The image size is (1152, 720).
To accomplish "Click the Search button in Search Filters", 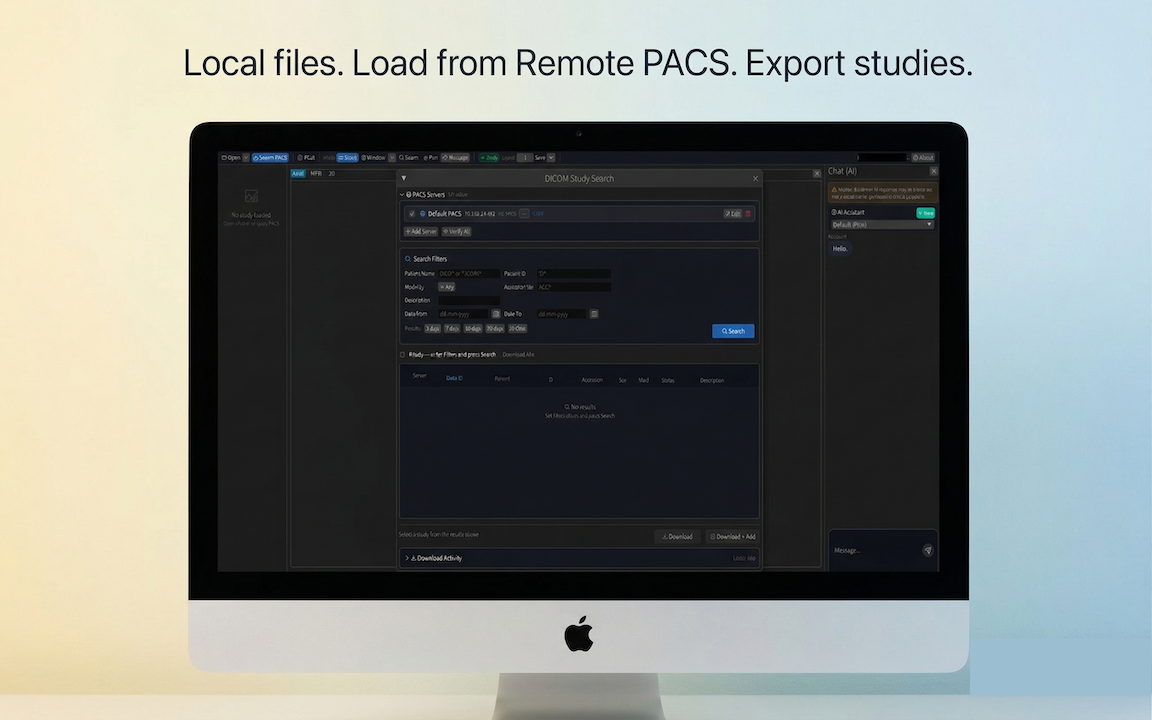I will coord(733,331).
